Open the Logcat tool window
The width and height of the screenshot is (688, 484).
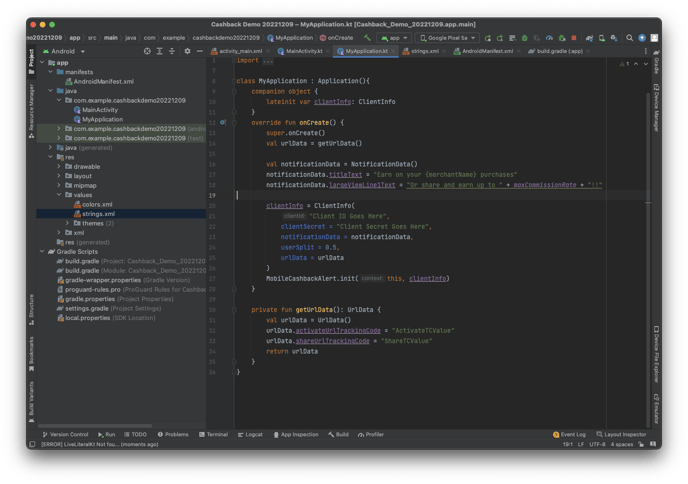tap(251, 435)
